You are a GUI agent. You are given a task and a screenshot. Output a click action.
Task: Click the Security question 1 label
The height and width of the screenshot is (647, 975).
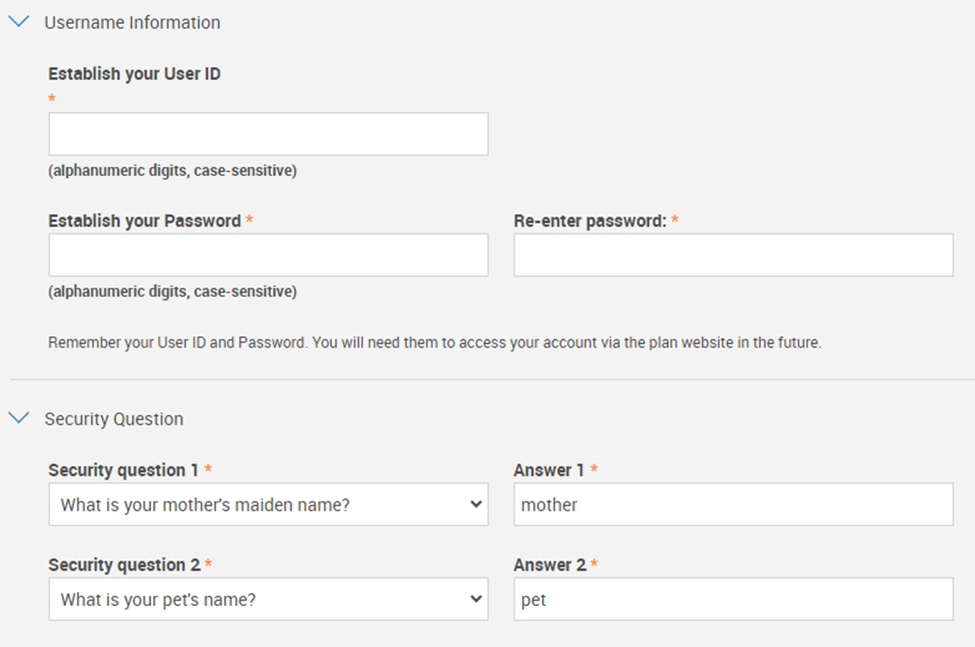[124, 470]
